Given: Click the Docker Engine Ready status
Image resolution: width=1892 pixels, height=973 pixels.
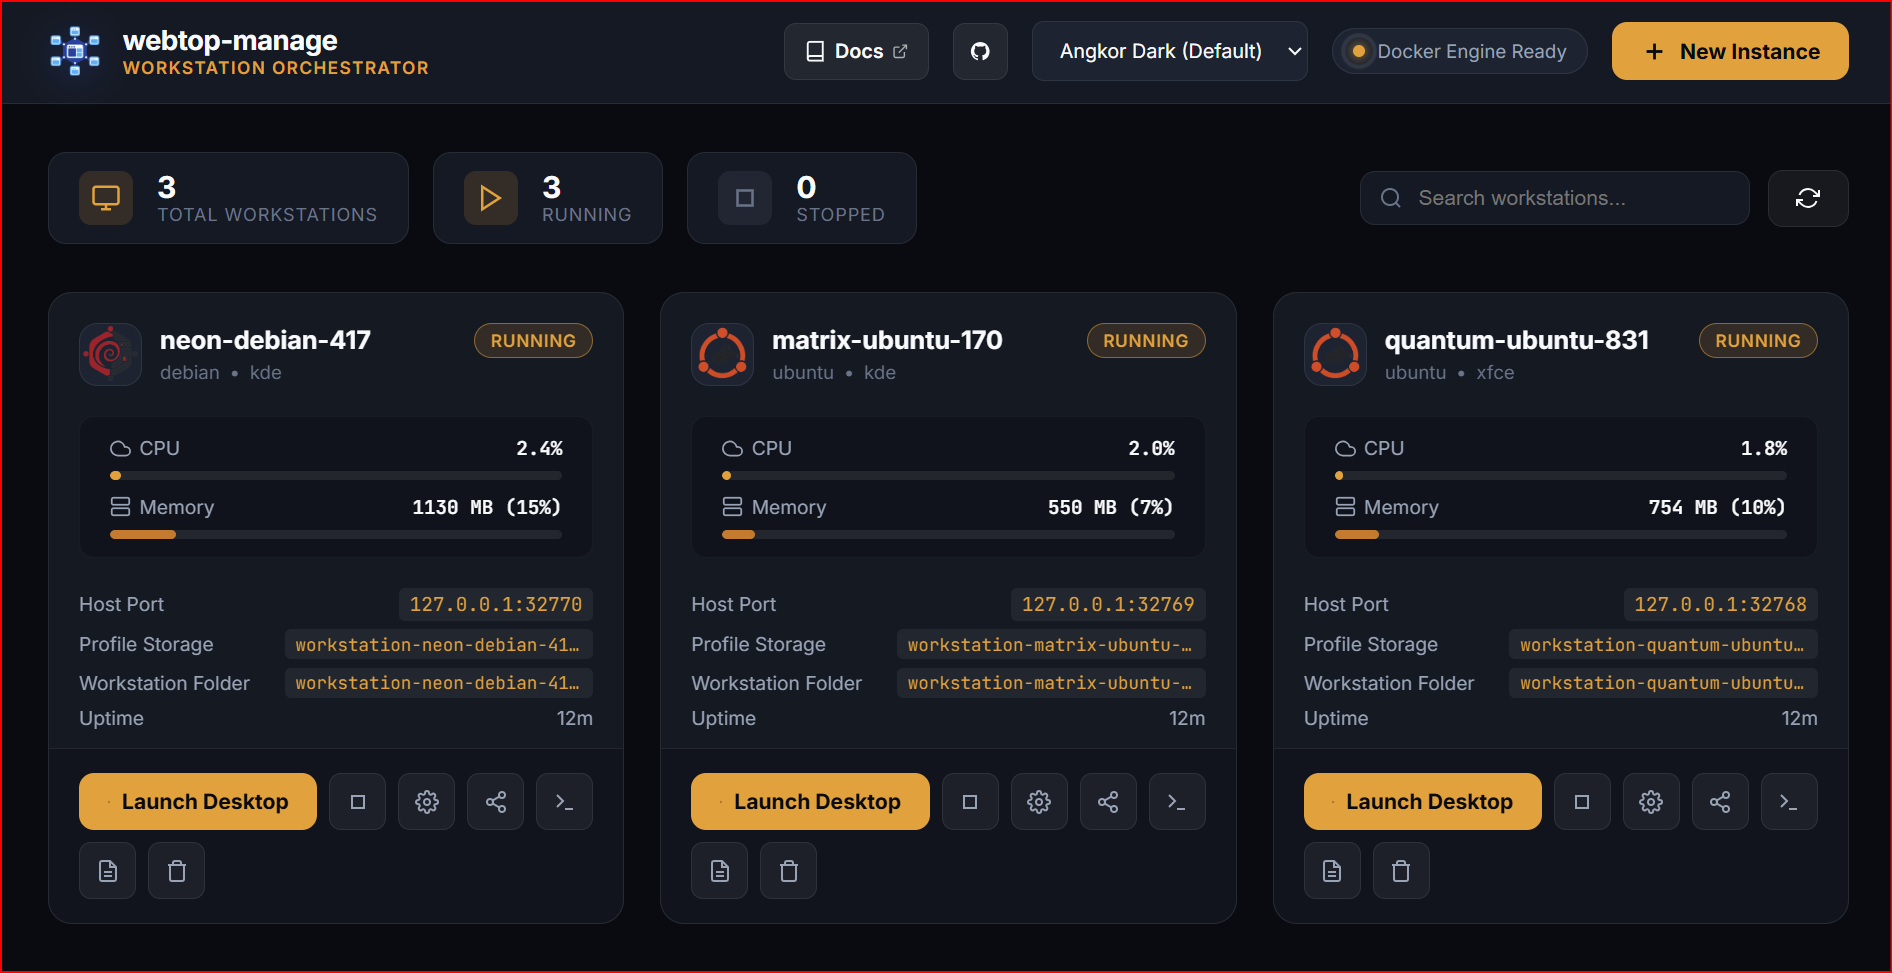Looking at the screenshot, I should 1460,51.
